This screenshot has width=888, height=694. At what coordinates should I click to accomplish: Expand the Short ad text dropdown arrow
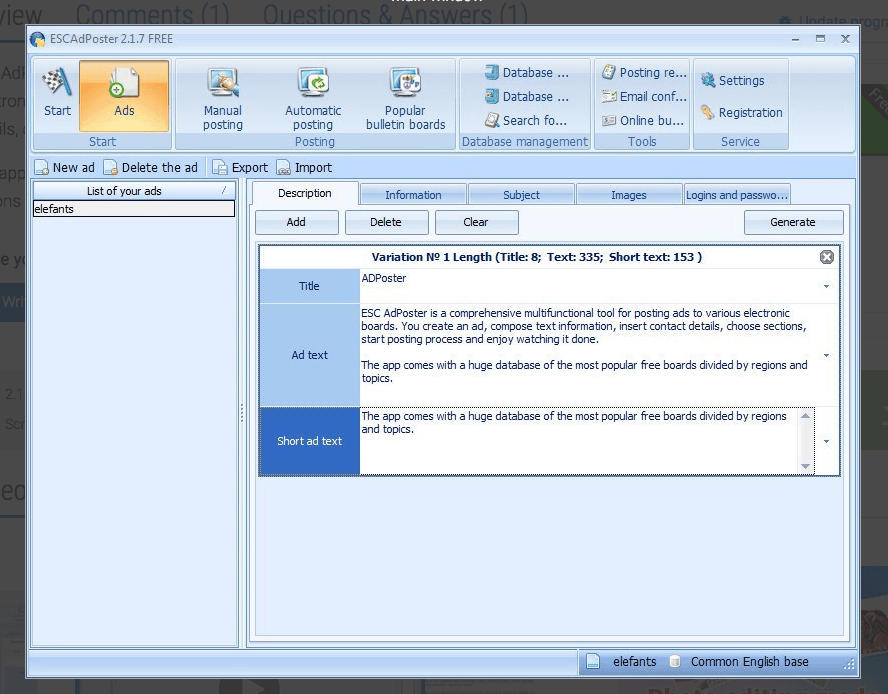826,441
